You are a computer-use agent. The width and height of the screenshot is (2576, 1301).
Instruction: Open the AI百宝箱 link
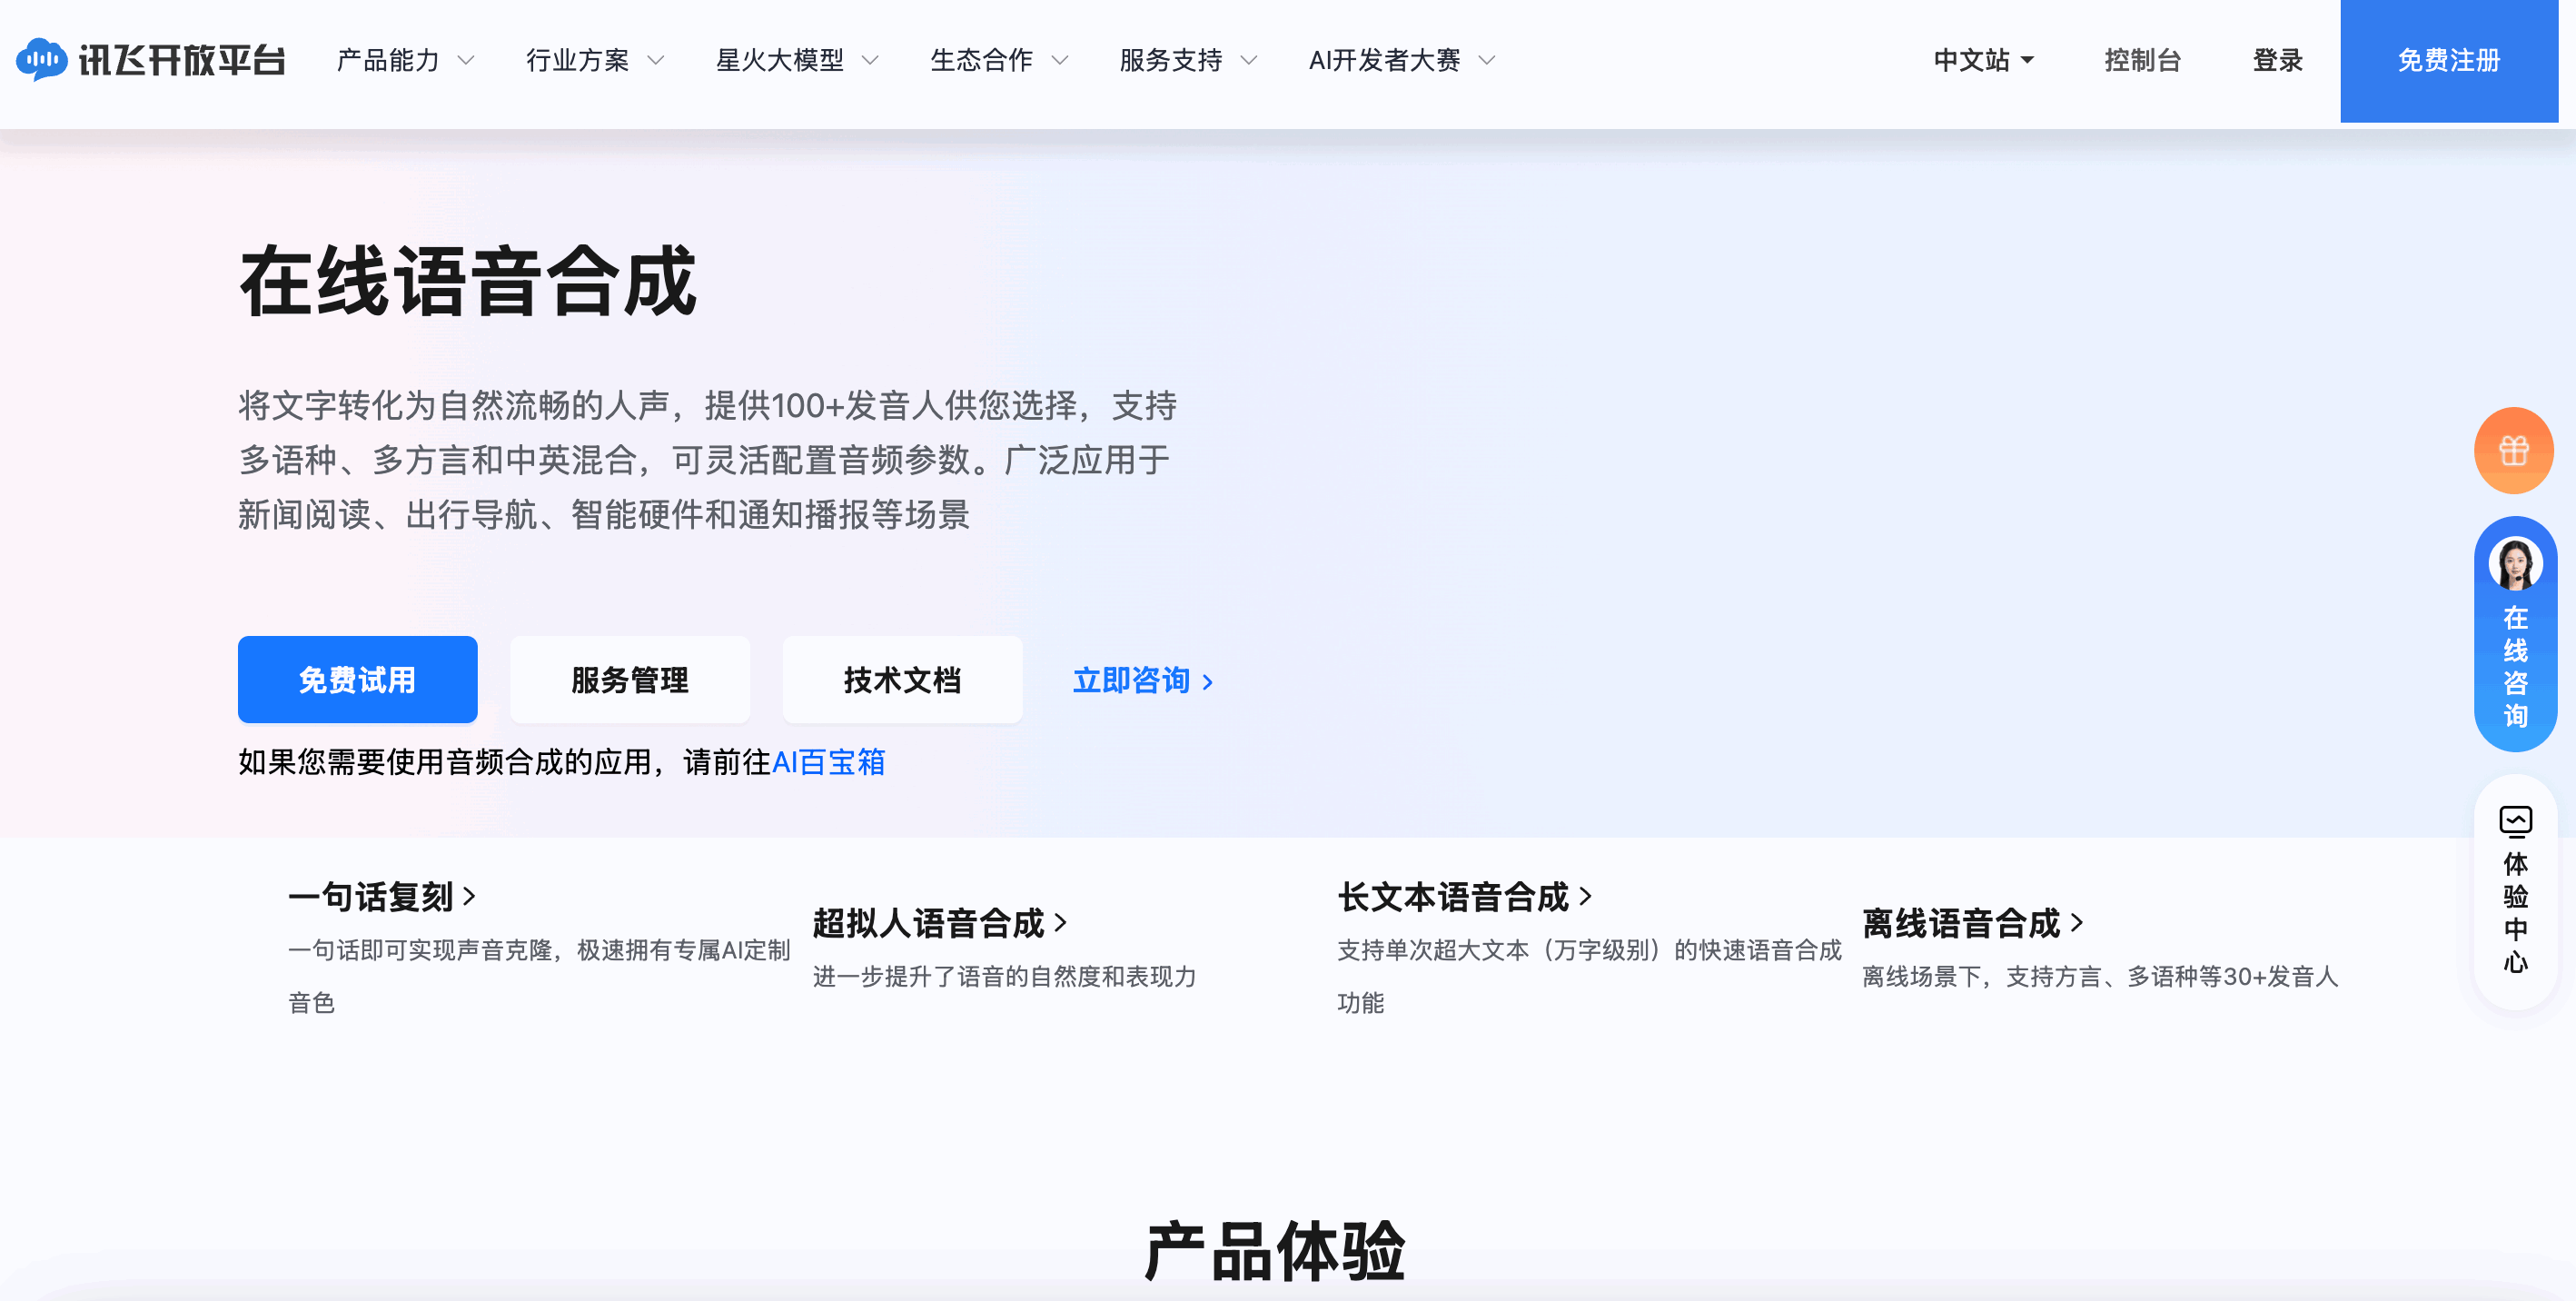pyautogui.click(x=828, y=762)
